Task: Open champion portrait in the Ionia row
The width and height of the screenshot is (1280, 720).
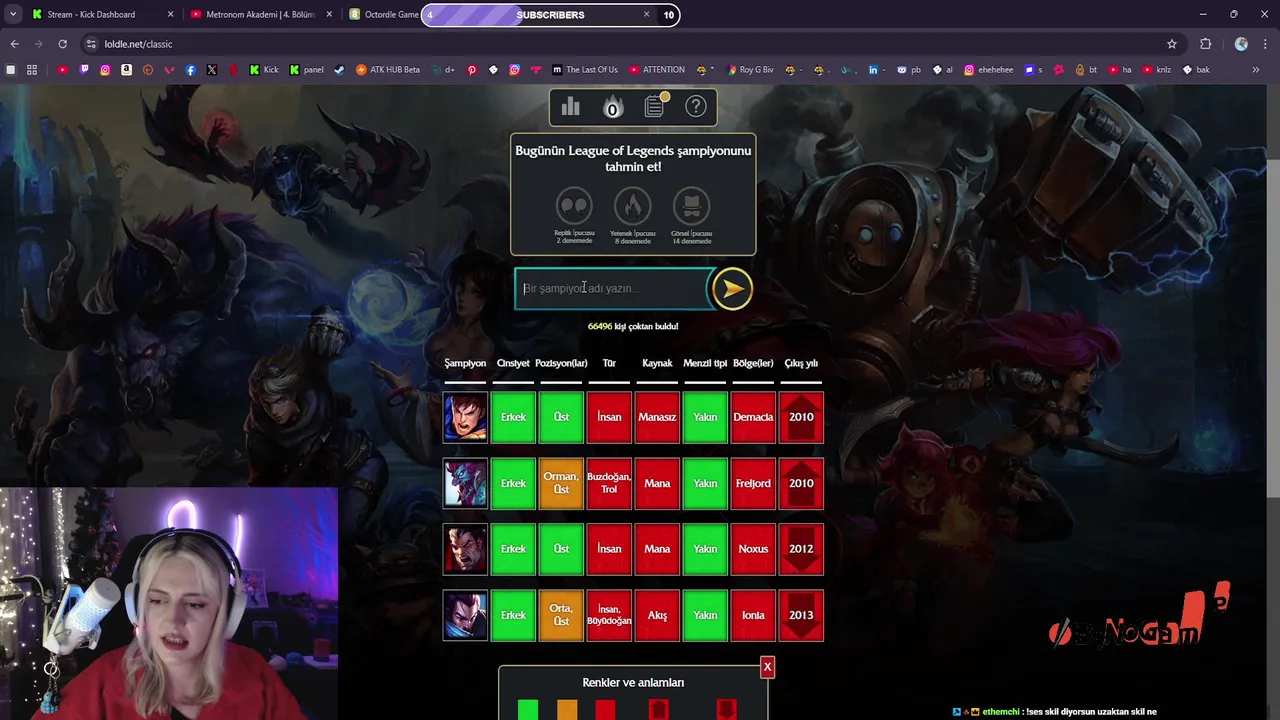Action: pyautogui.click(x=466, y=615)
